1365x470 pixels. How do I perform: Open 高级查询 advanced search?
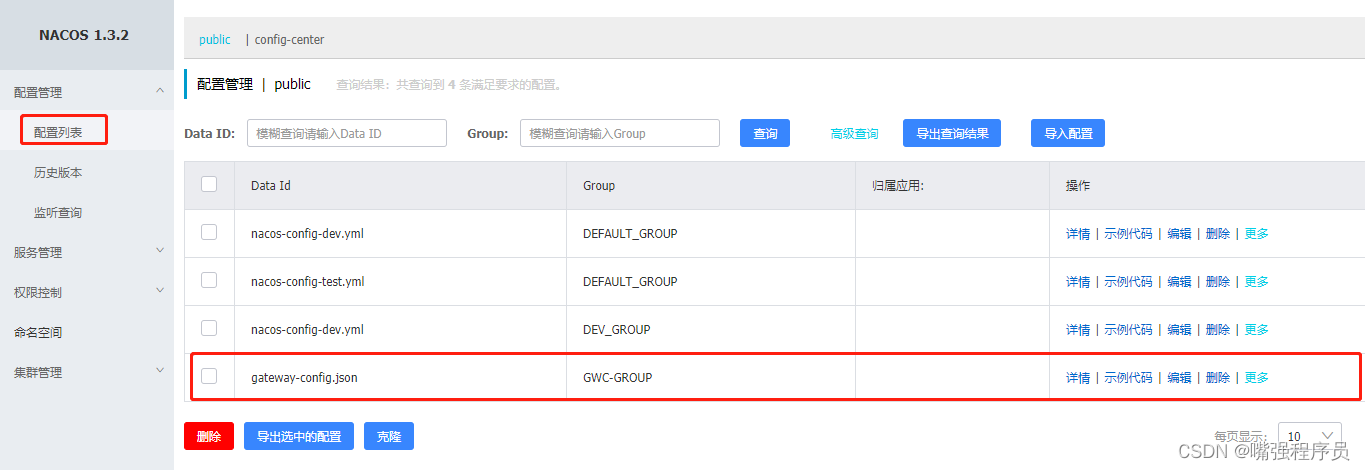(854, 133)
